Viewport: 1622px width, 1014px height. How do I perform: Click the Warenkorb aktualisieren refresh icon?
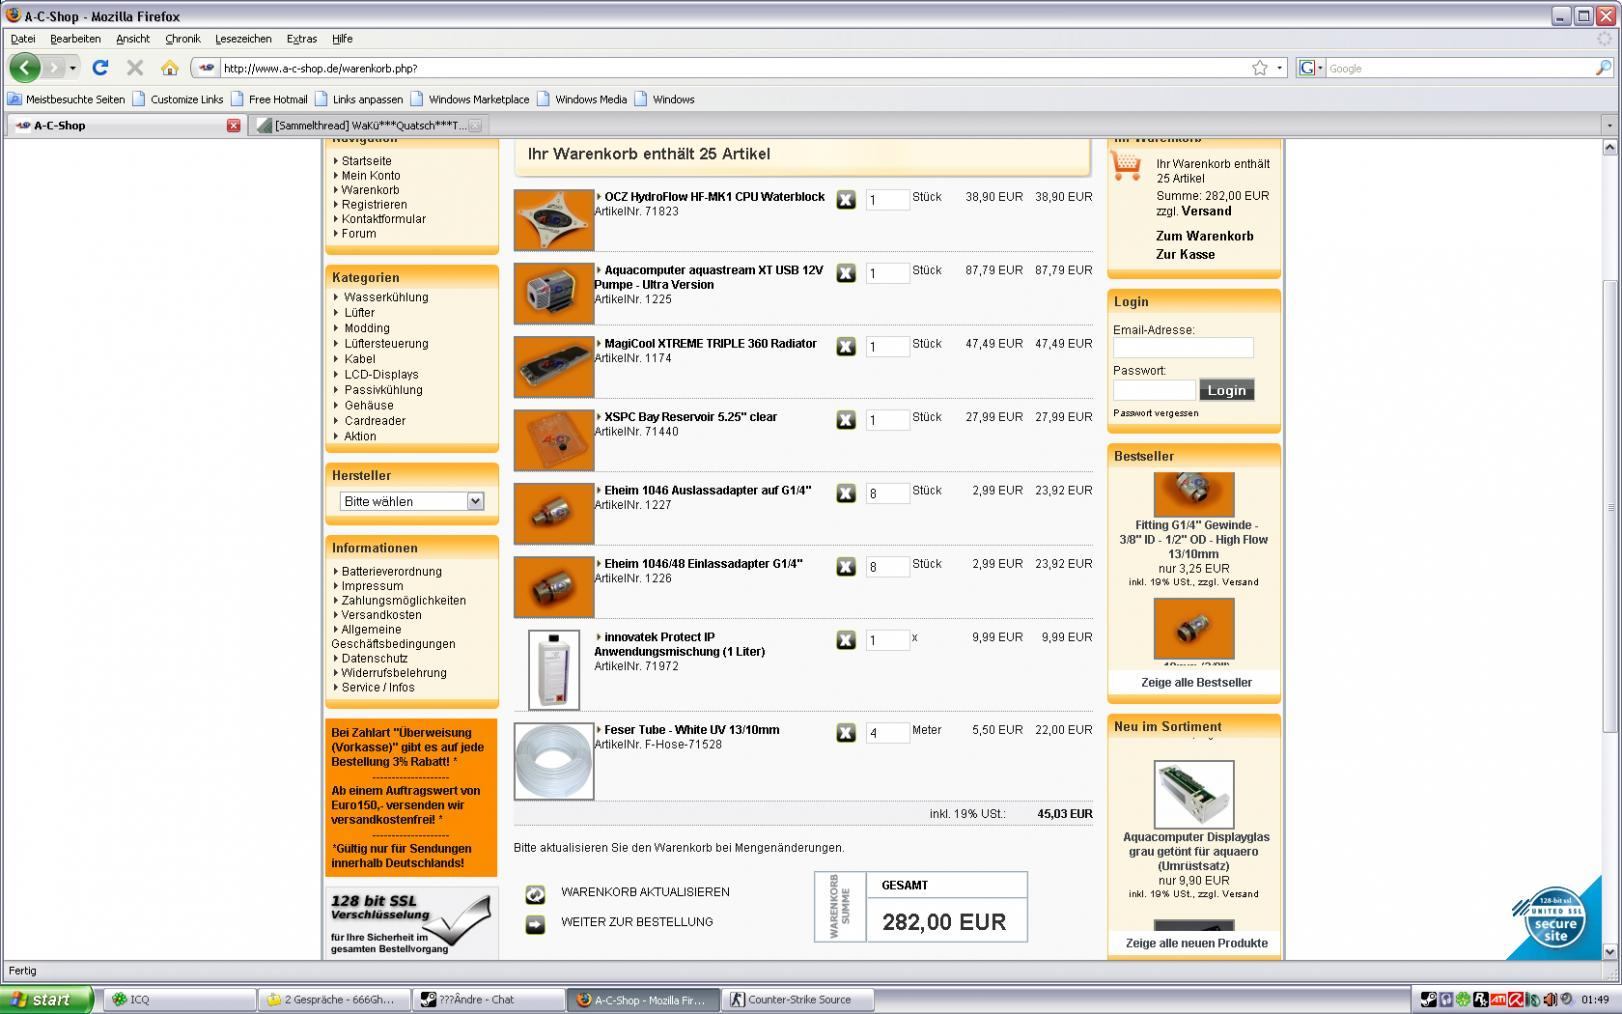535,894
